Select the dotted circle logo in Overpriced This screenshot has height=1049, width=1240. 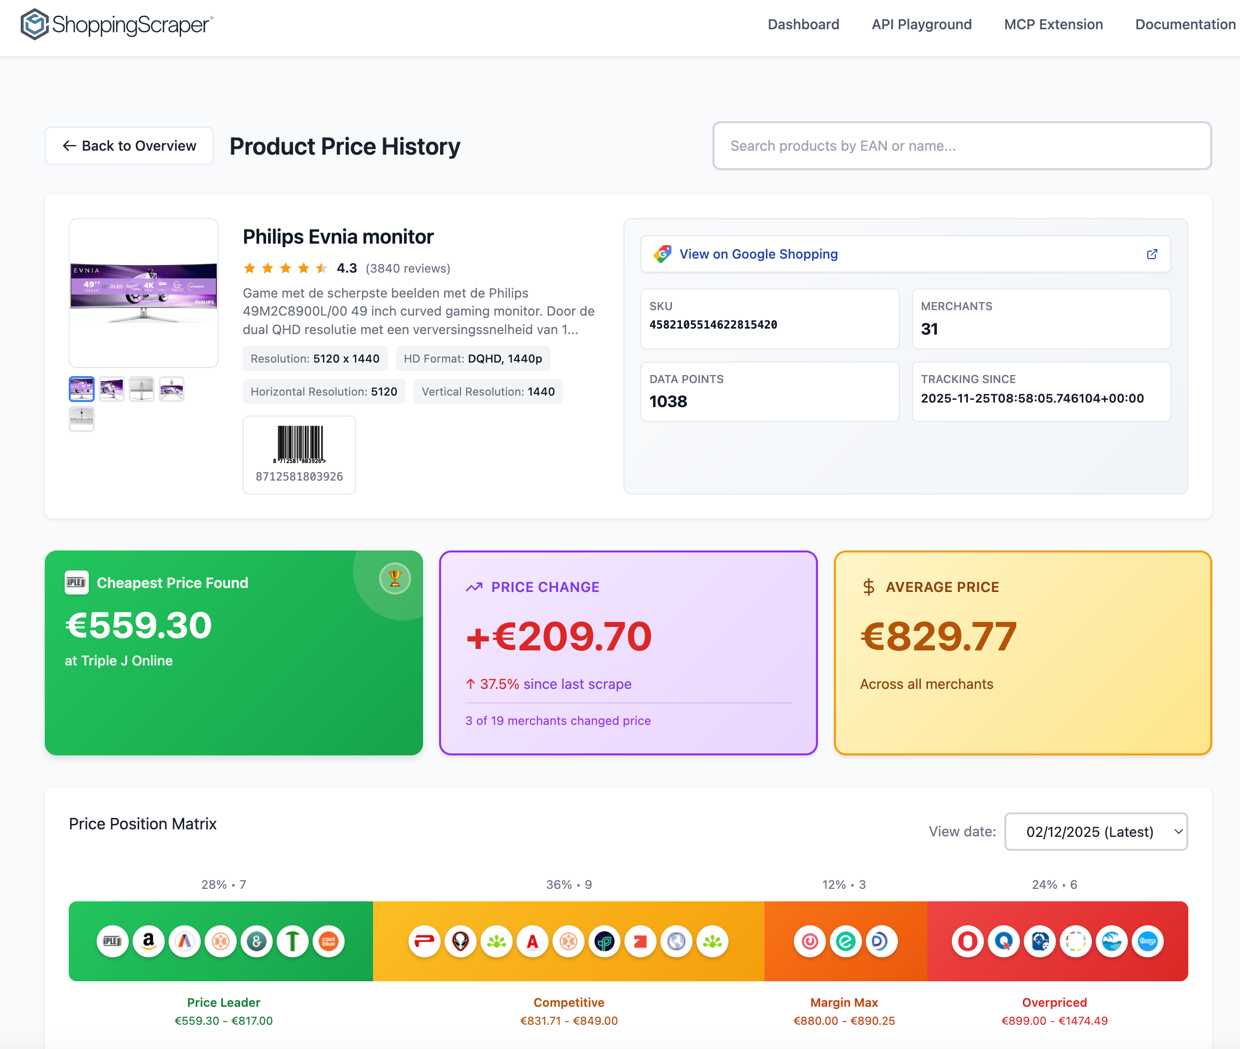tap(1076, 941)
